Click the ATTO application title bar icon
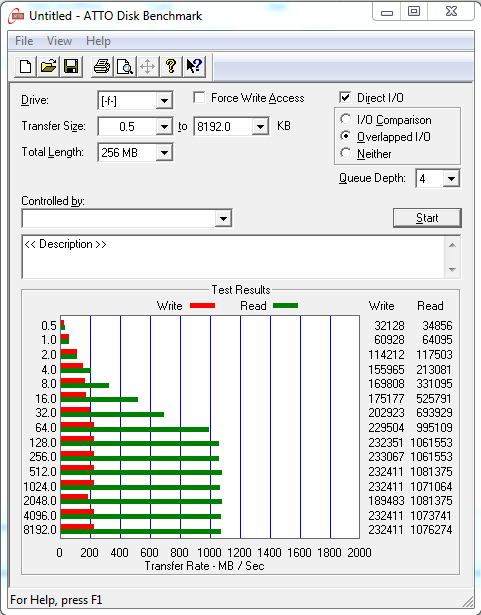Image resolution: width=481 pixels, height=615 pixels. click(16, 16)
